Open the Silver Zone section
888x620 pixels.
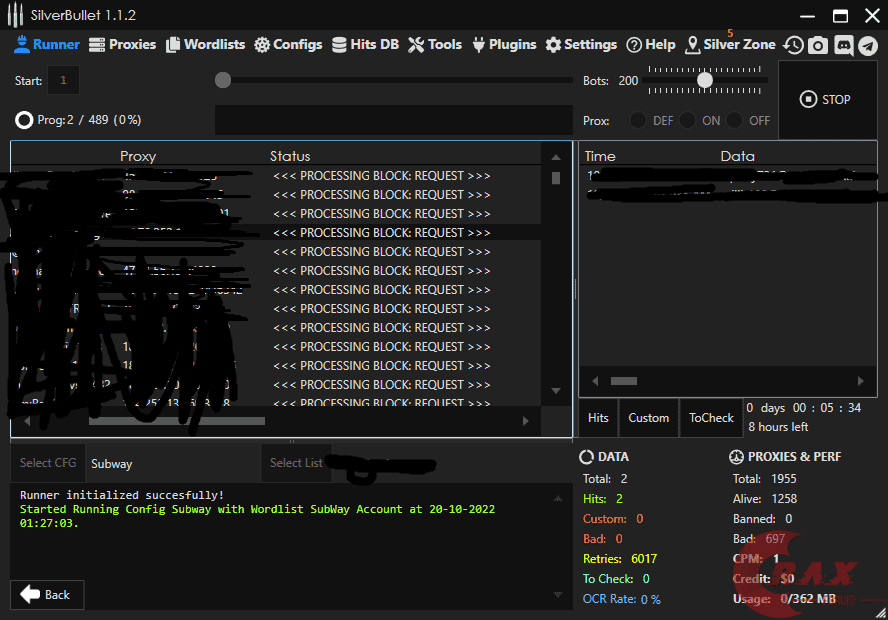point(730,44)
